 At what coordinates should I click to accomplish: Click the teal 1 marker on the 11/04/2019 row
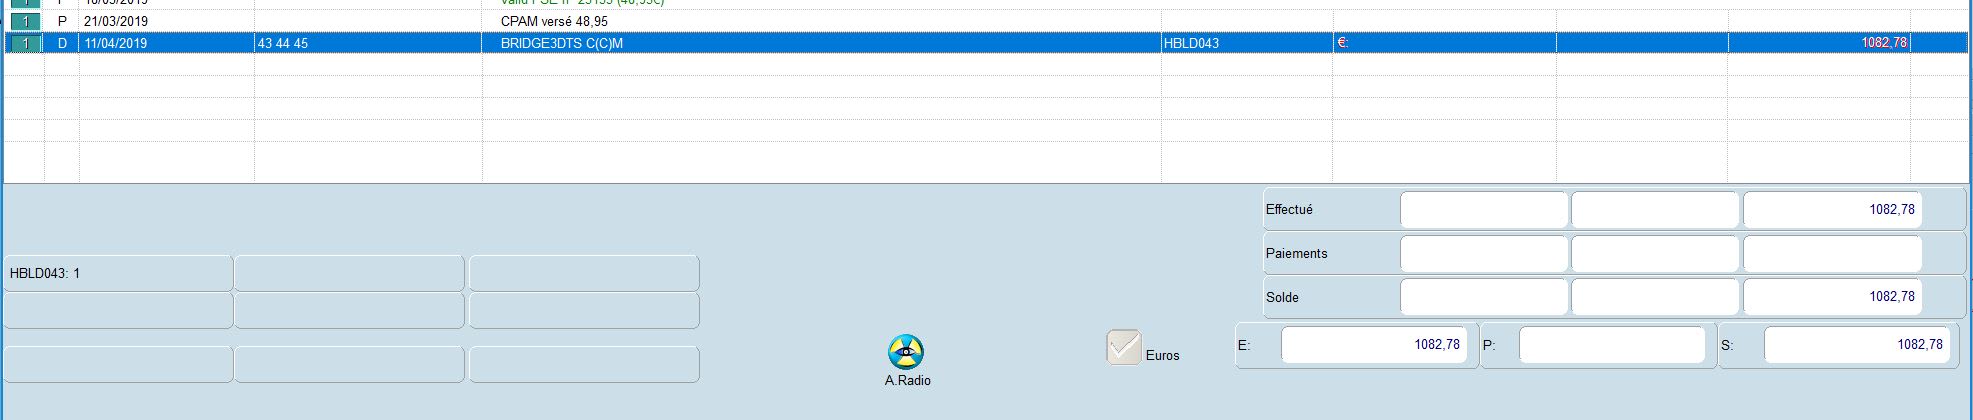point(25,43)
